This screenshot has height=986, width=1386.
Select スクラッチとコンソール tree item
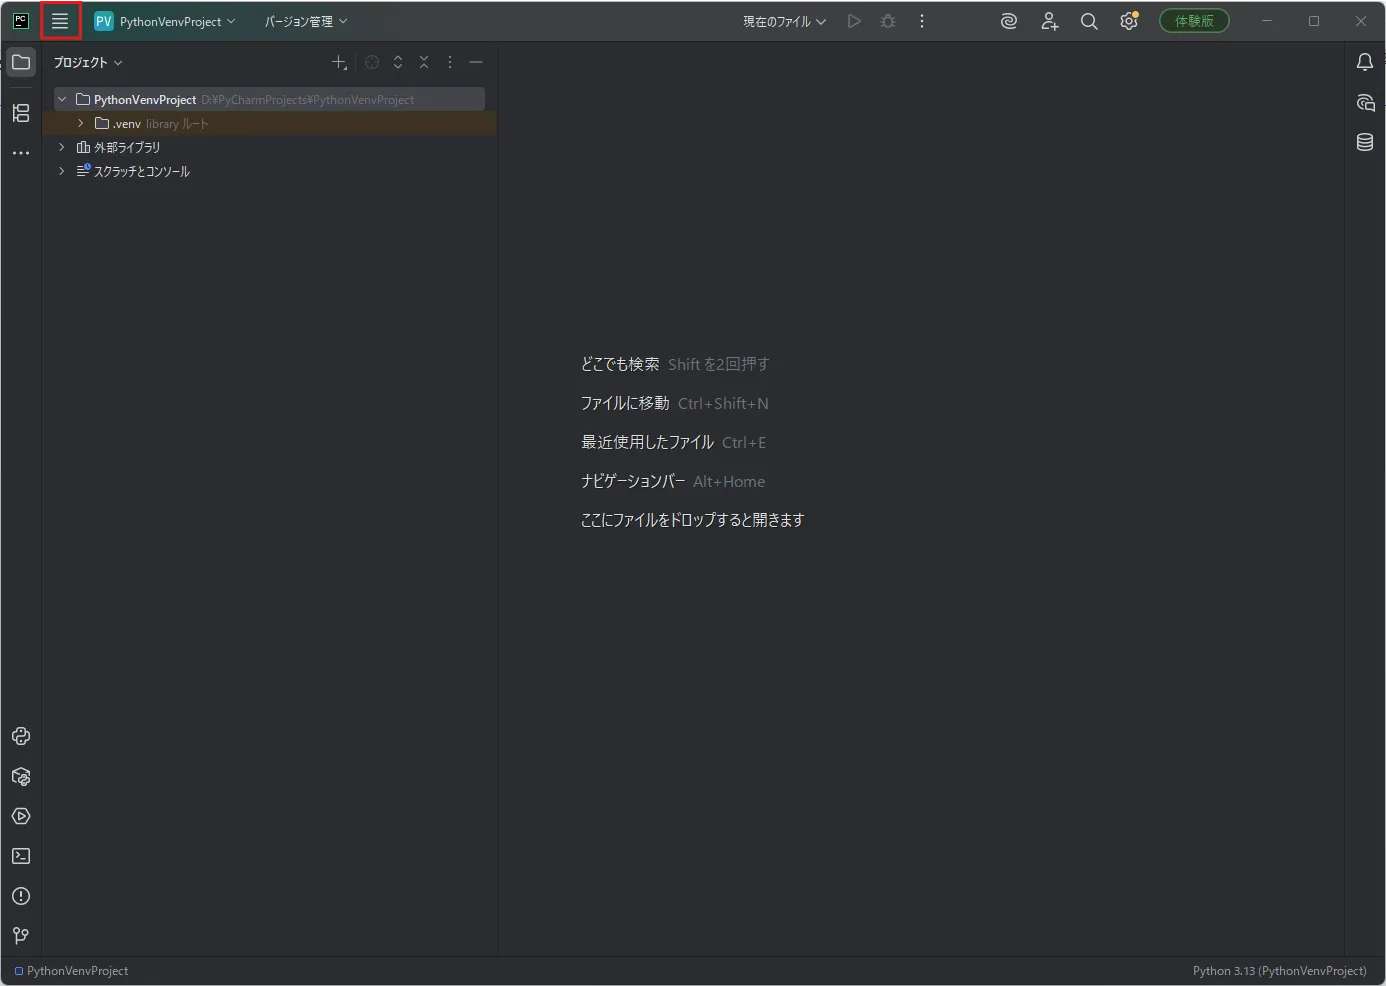tap(133, 171)
